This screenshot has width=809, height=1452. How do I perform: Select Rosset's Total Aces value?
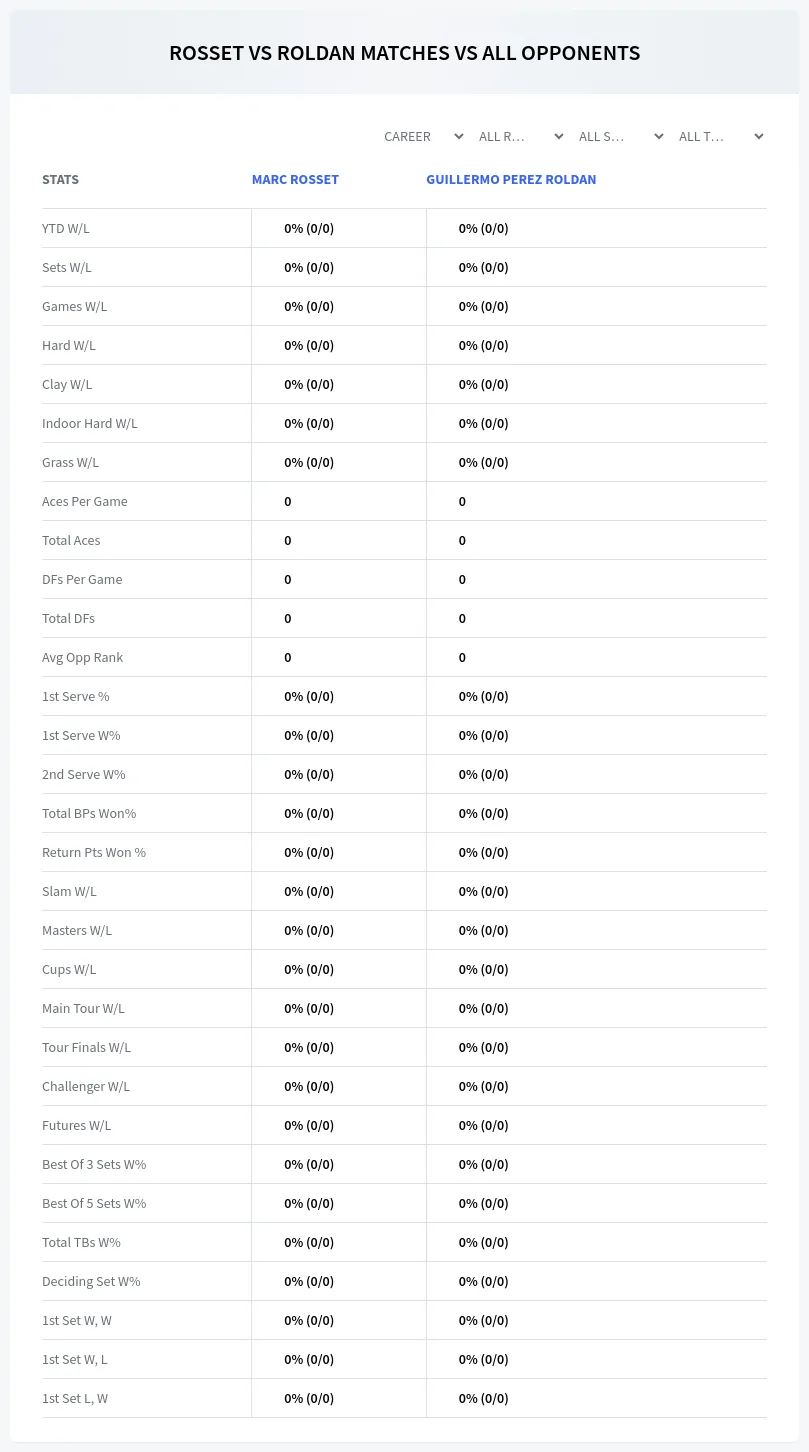click(x=288, y=540)
